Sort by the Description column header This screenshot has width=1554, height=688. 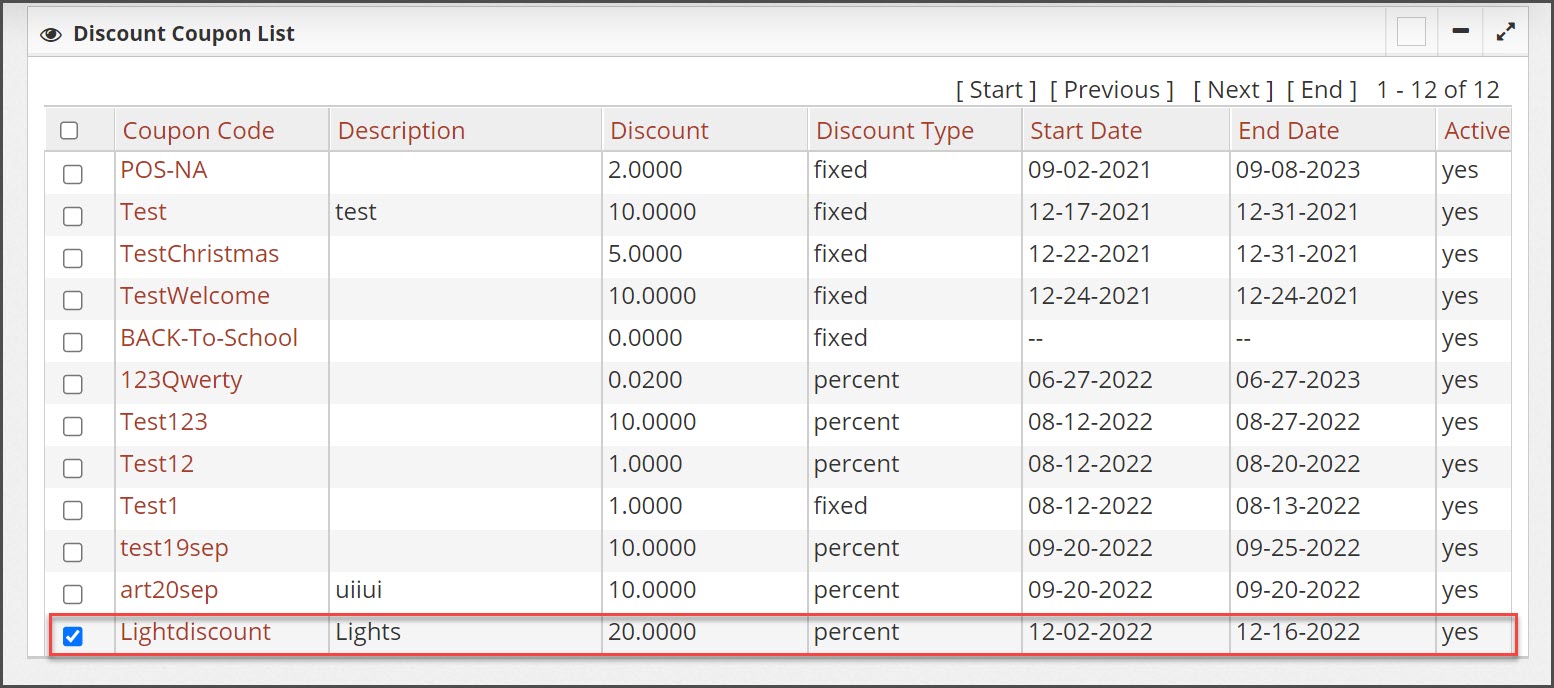point(401,131)
